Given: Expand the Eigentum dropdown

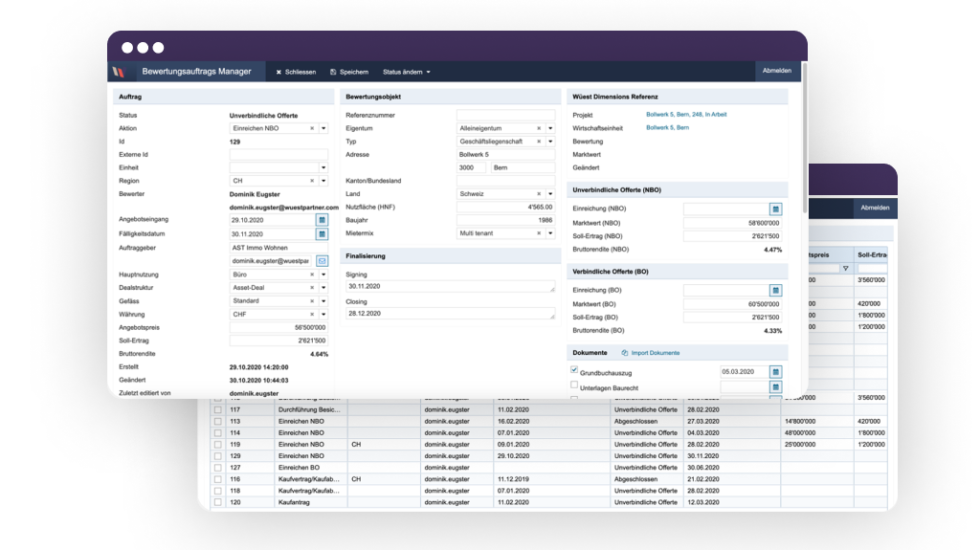Looking at the screenshot, I should tap(550, 129).
